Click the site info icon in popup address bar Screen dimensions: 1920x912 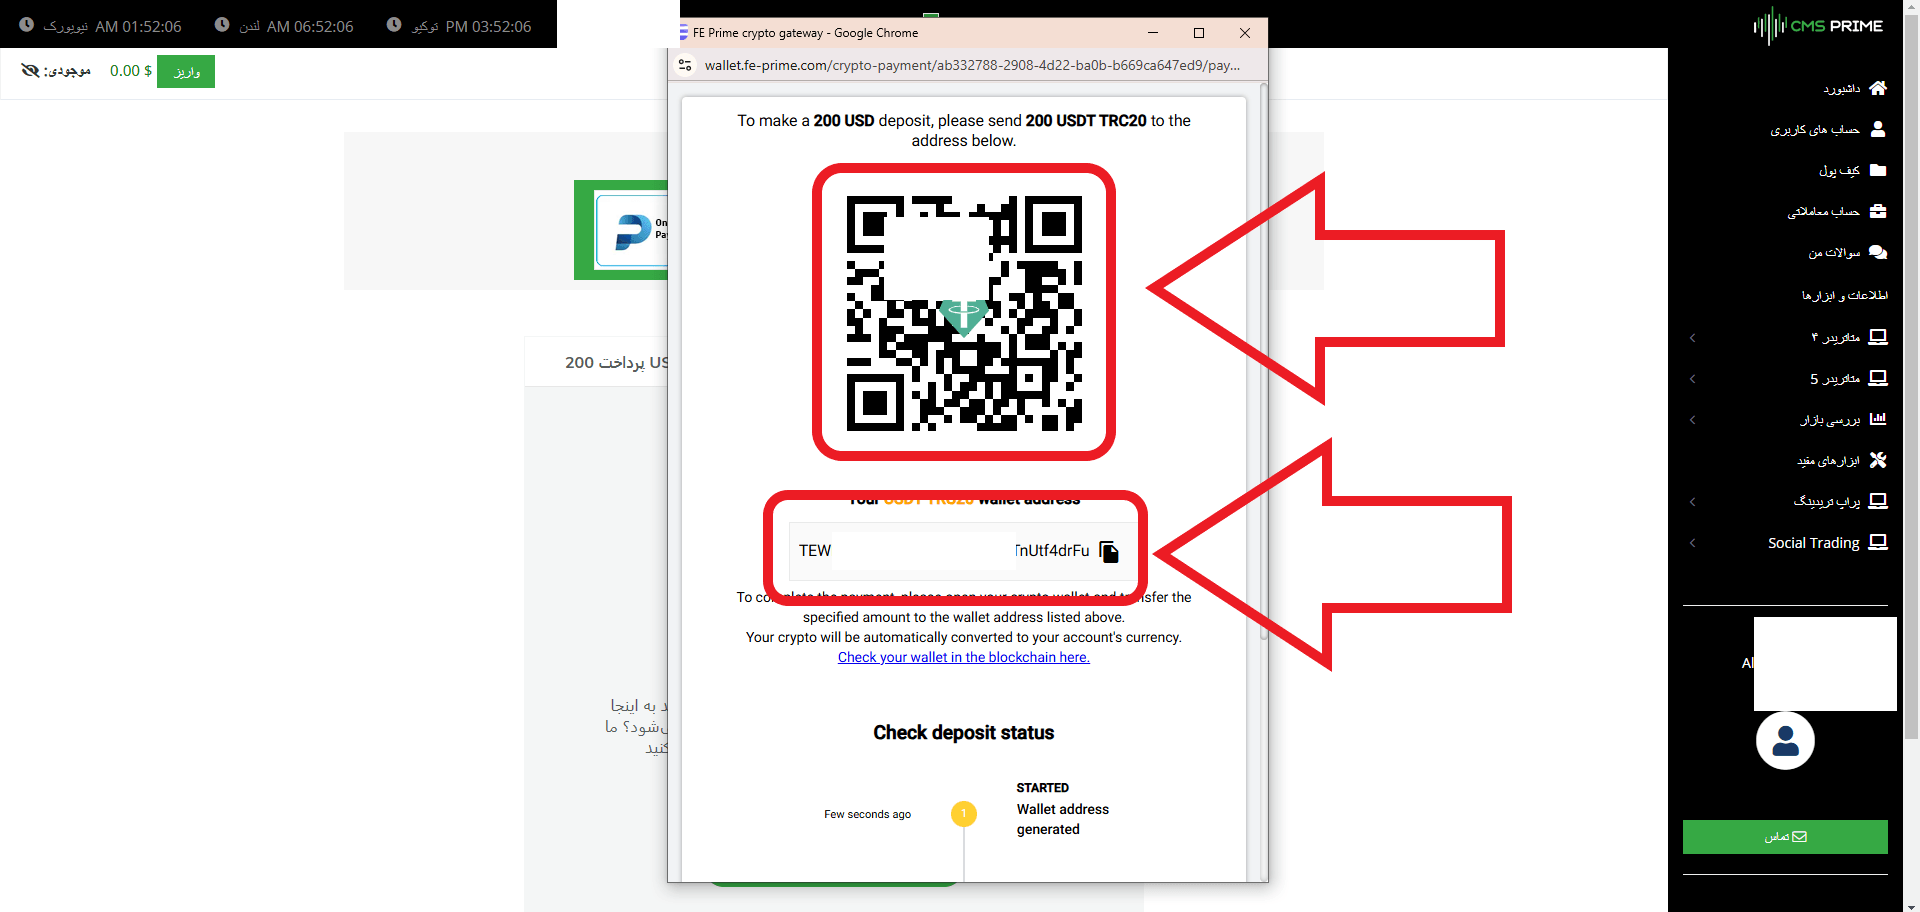point(685,65)
